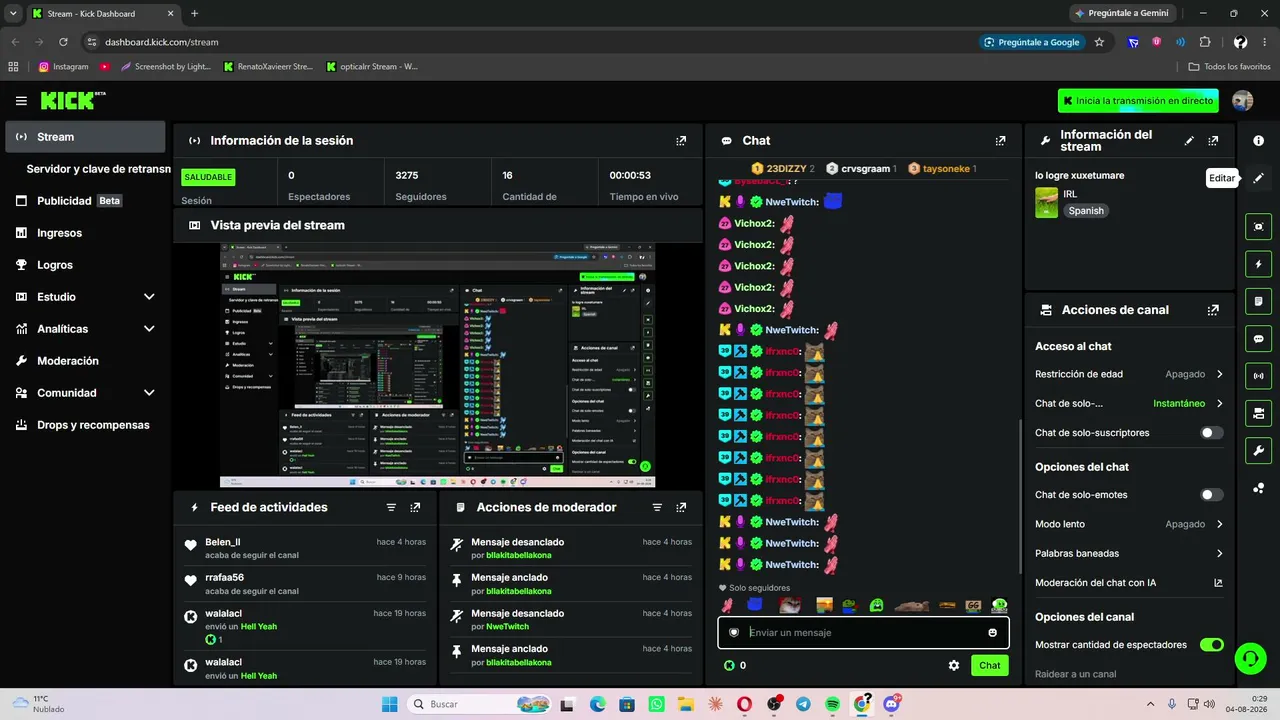Open chat settings gear icon

click(954, 665)
